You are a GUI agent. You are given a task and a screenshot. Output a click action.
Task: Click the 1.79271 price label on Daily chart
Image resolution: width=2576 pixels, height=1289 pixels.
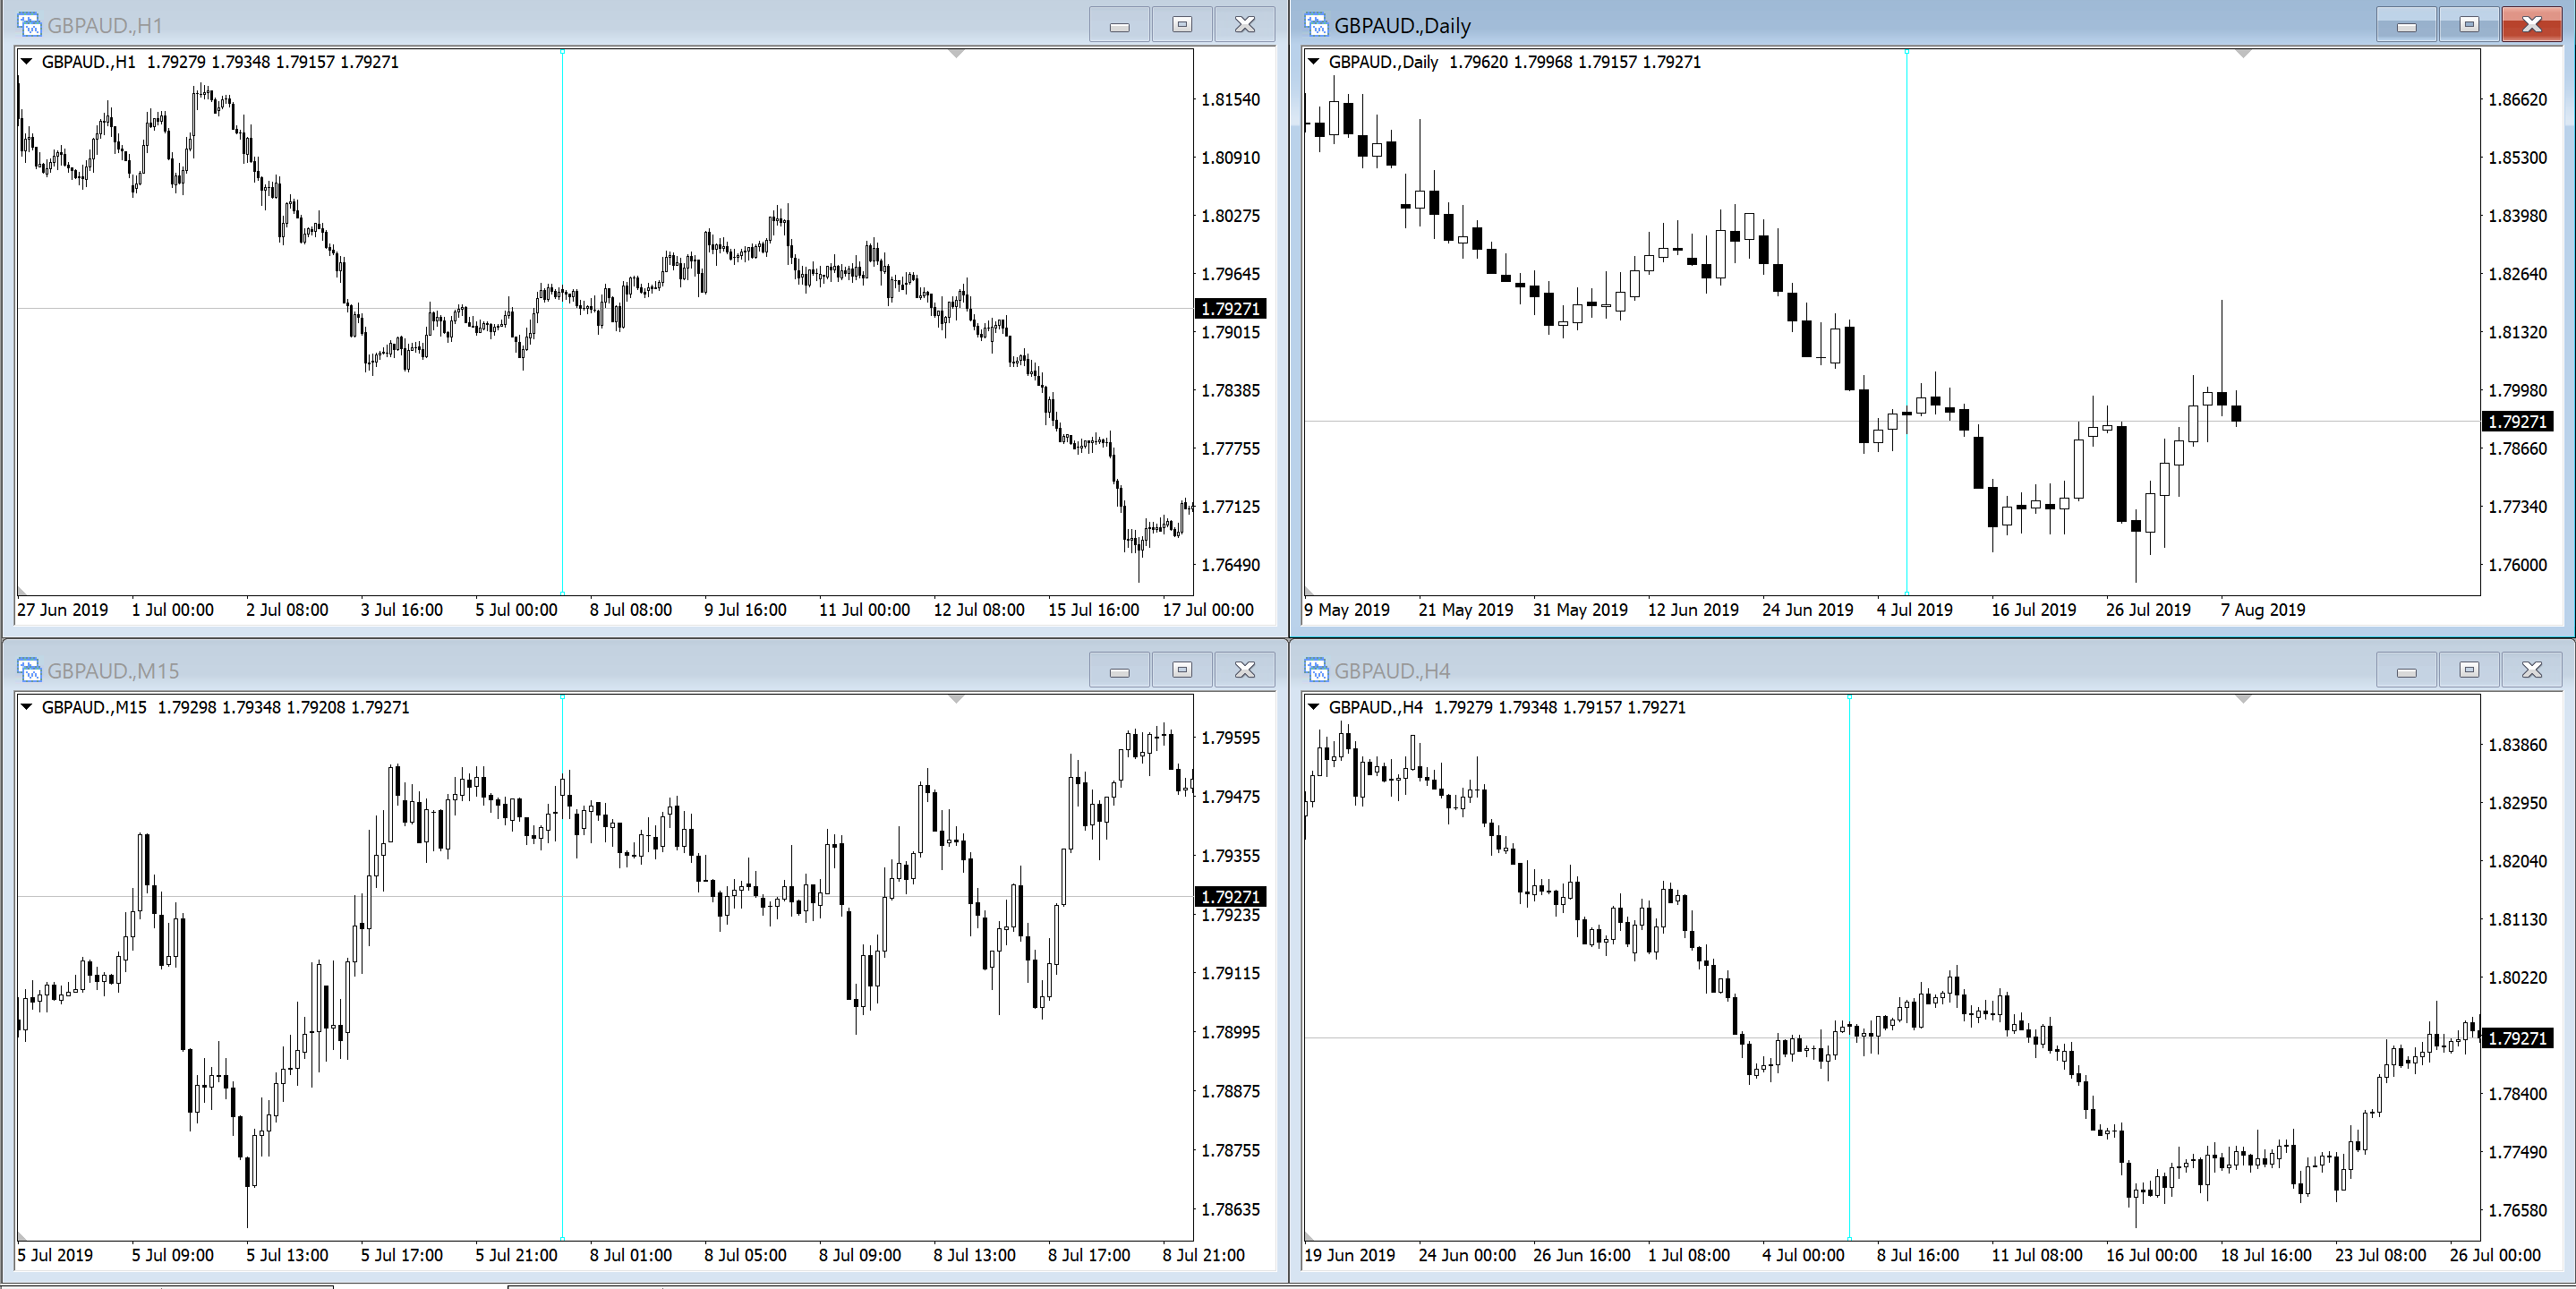click(2517, 422)
